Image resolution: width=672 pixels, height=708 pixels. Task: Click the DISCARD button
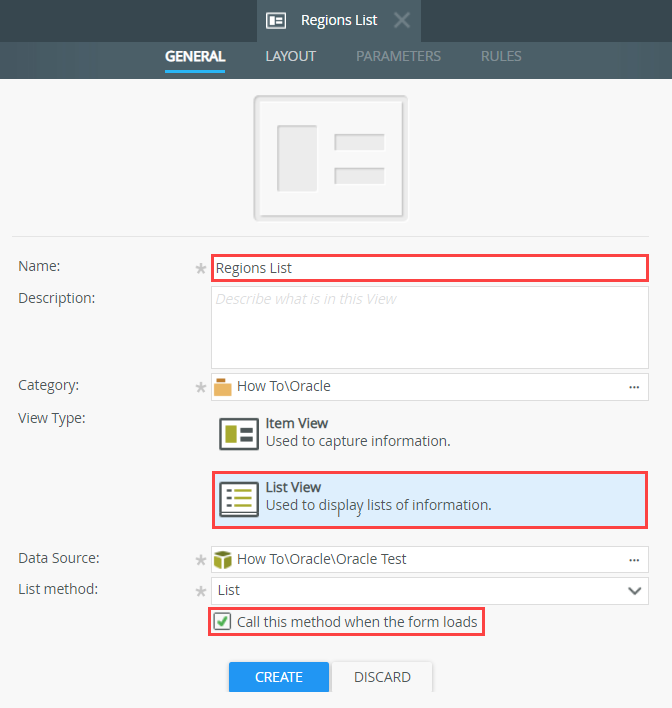click(382, 677)
